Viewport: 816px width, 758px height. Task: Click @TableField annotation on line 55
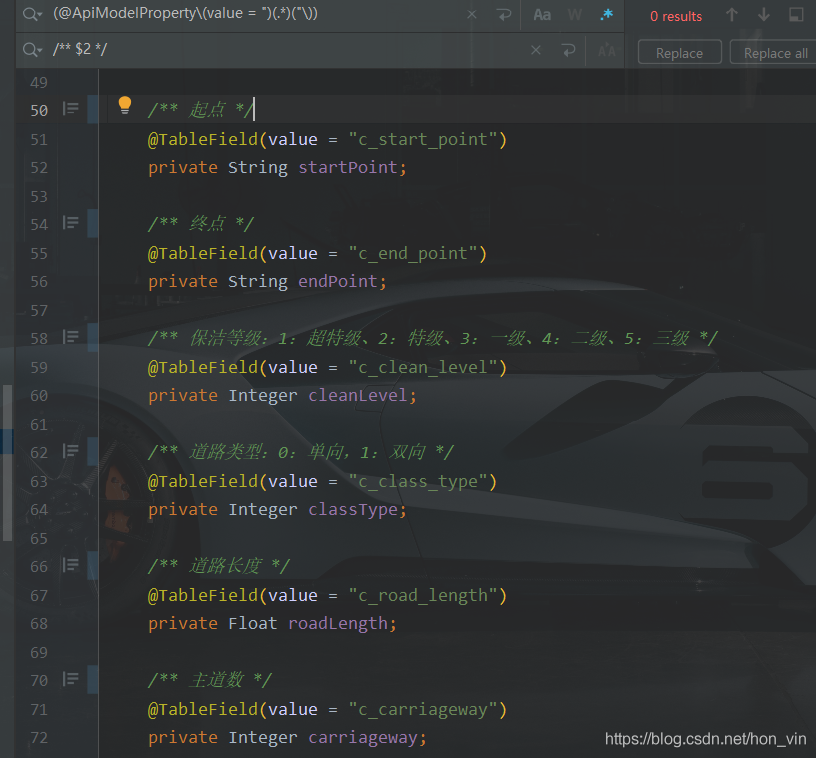[203, 253]
